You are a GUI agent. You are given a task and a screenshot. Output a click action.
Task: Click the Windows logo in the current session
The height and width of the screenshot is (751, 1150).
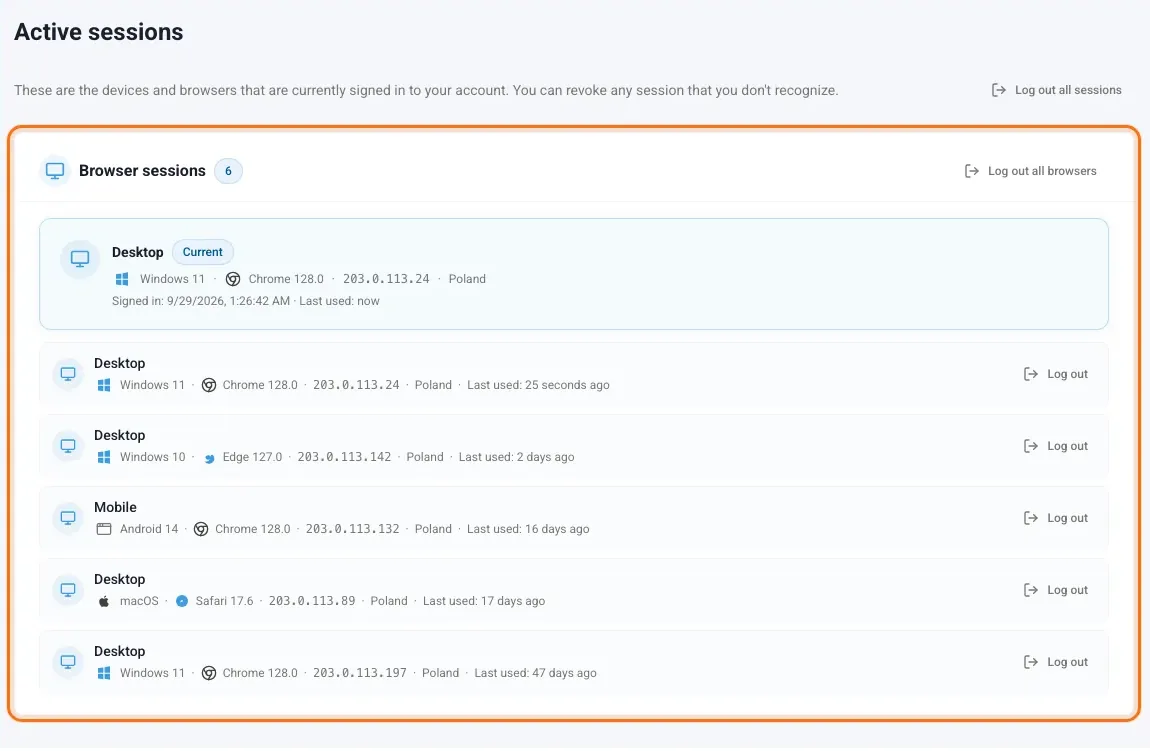pos(122,279)
